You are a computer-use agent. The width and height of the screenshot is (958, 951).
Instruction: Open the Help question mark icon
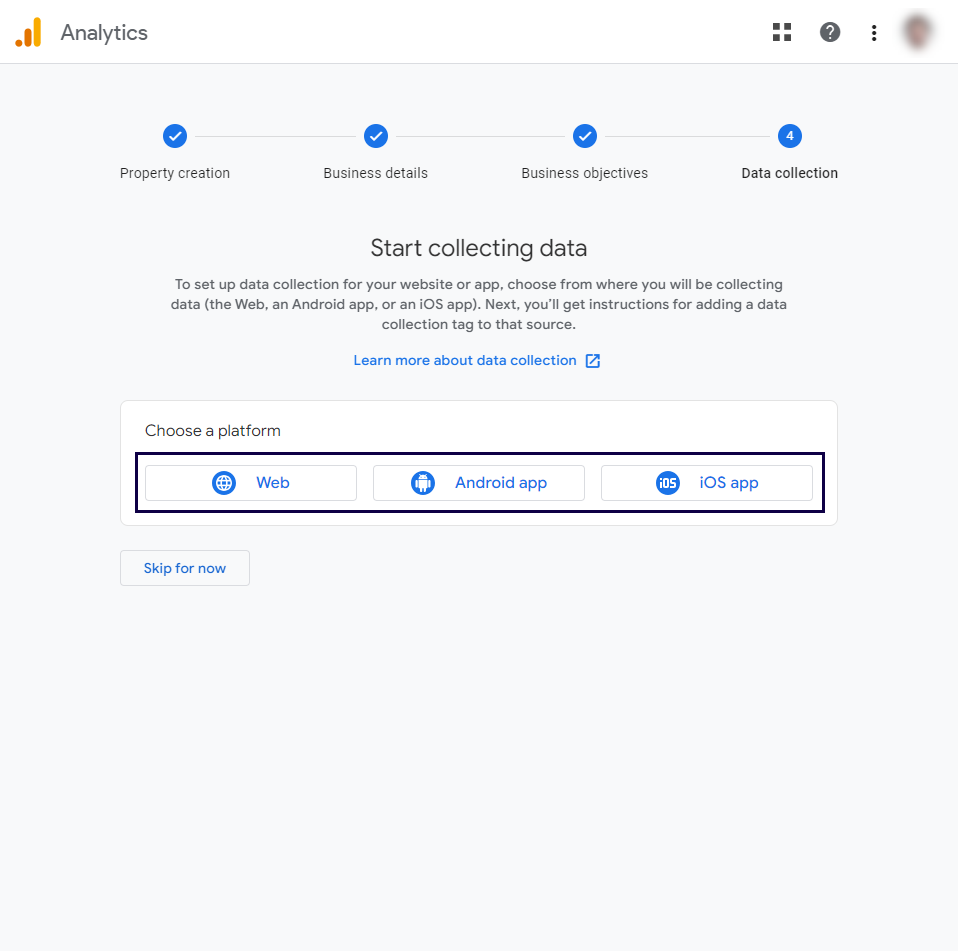point(830,33)
